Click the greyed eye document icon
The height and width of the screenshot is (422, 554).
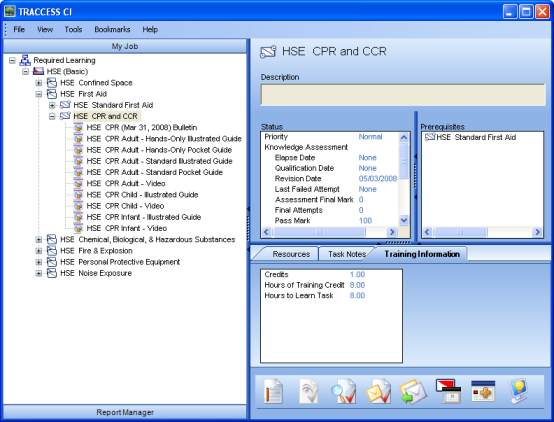(308, 391)
